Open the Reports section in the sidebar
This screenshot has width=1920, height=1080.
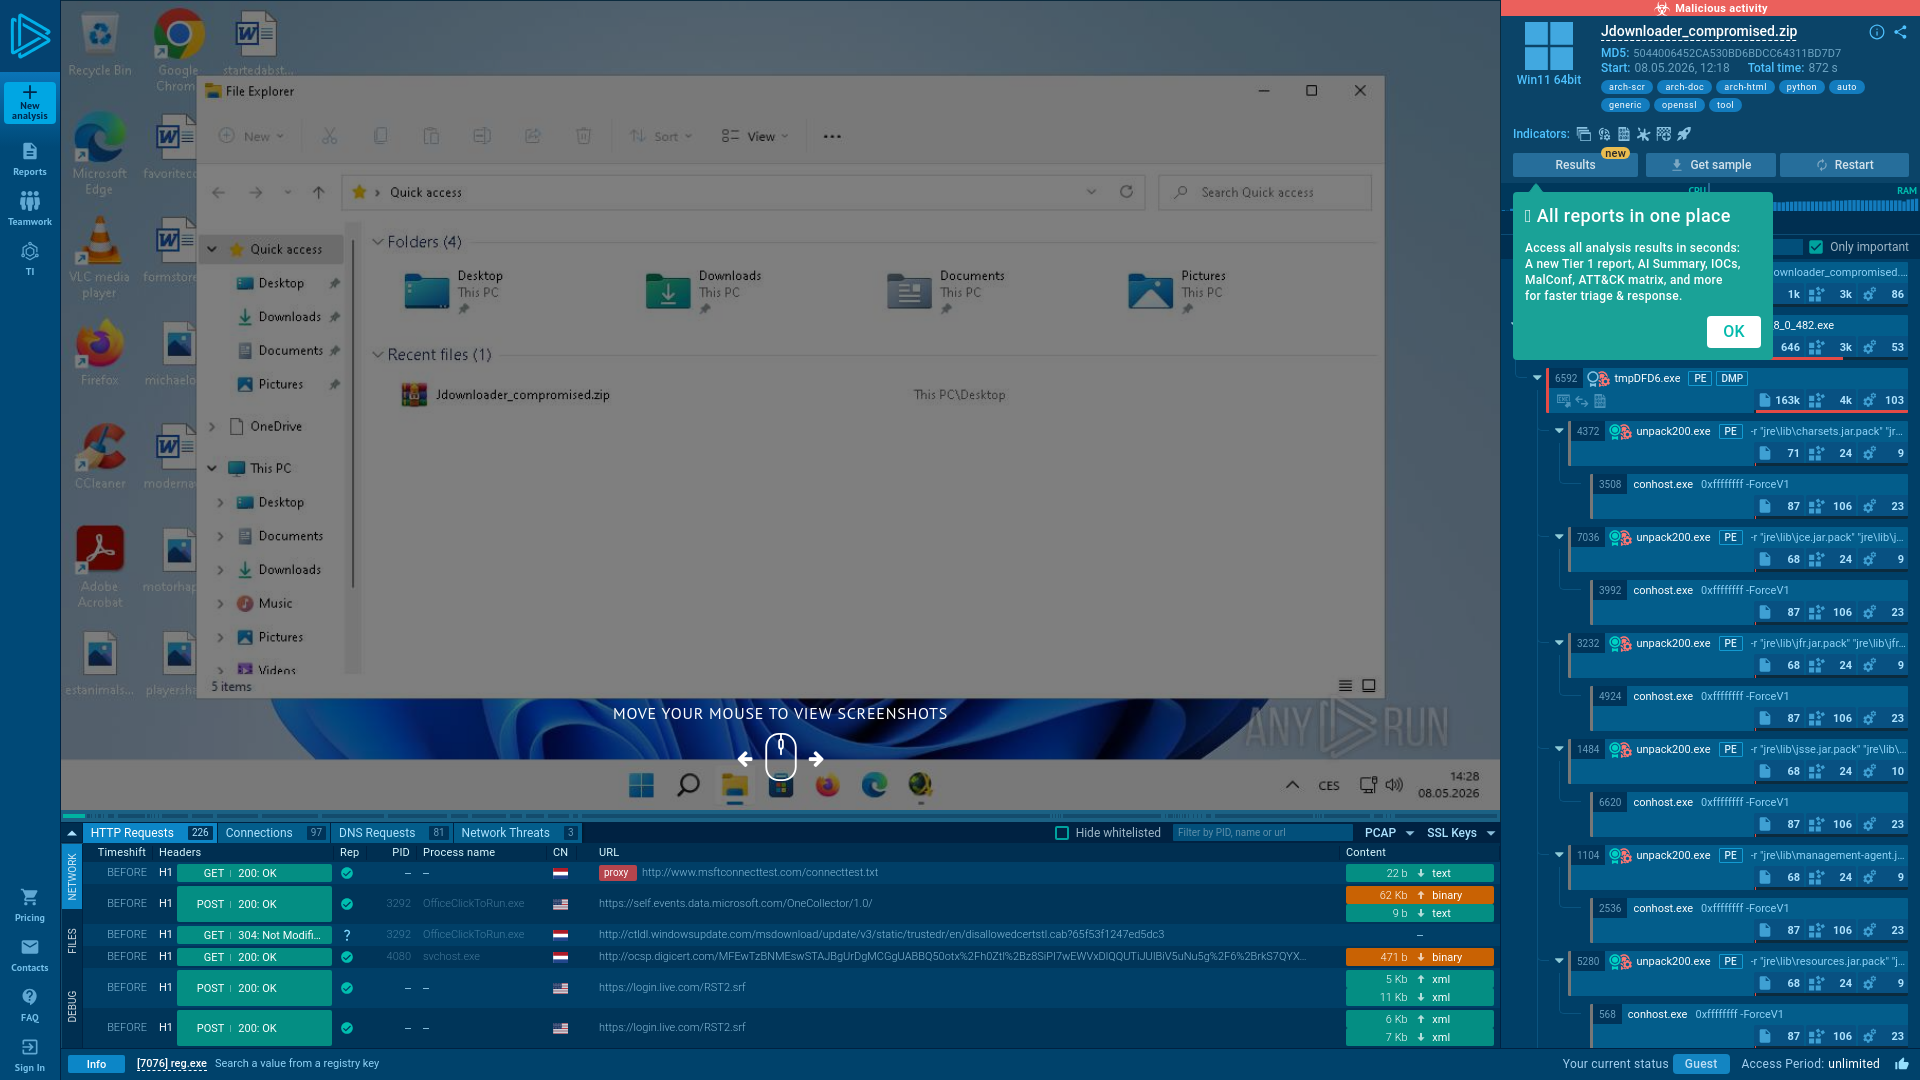tap(30, 159)
